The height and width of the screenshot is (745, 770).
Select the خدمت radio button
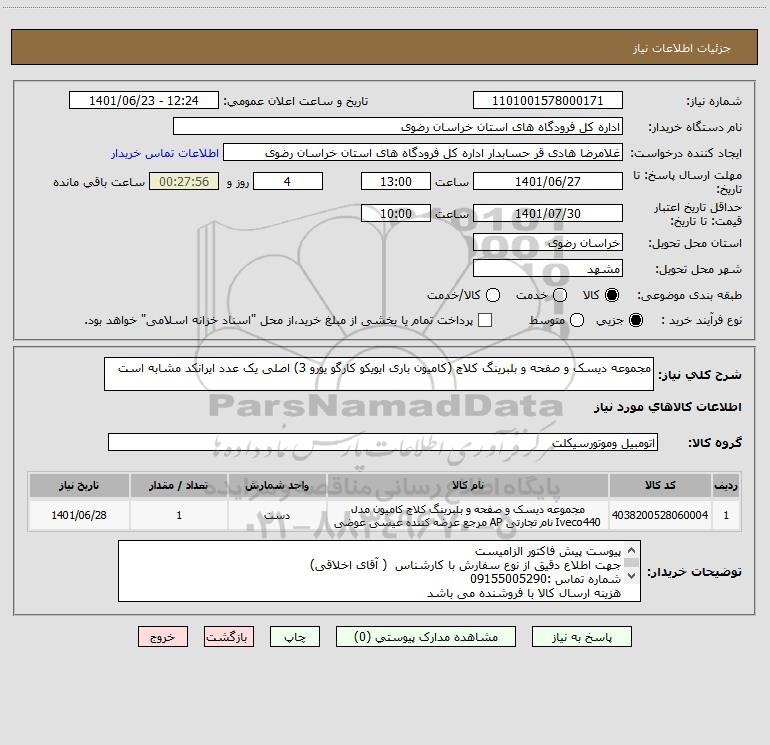(x=560, y=295)
